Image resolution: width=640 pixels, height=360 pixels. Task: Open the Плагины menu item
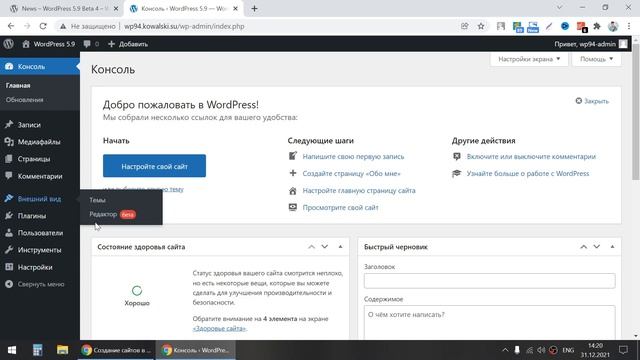tap(40, 216)
